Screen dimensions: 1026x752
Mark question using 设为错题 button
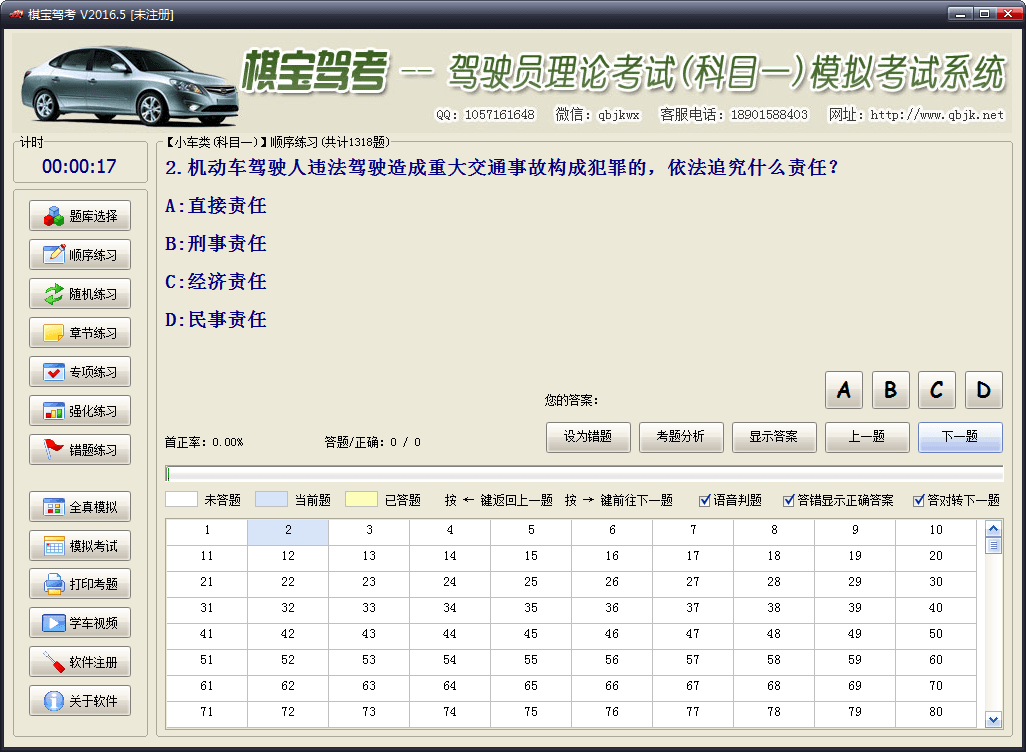coord(588,437)
